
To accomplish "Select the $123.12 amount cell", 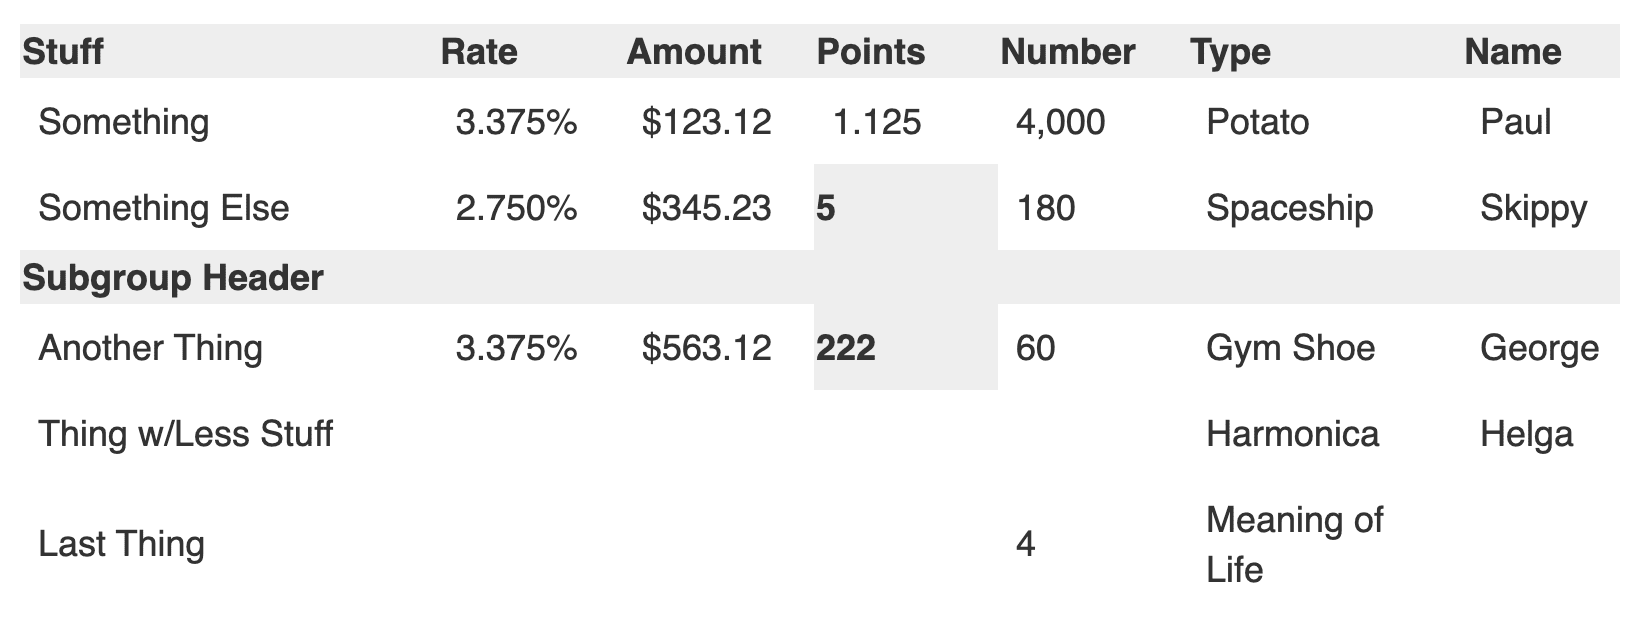I will coord(706,122).
